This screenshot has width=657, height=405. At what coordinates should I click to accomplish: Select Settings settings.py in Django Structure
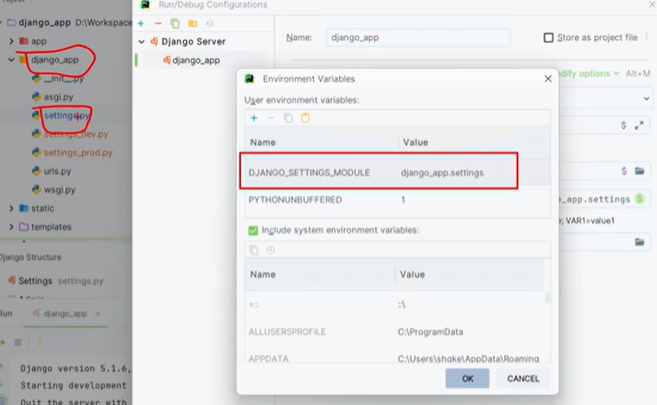56,281
